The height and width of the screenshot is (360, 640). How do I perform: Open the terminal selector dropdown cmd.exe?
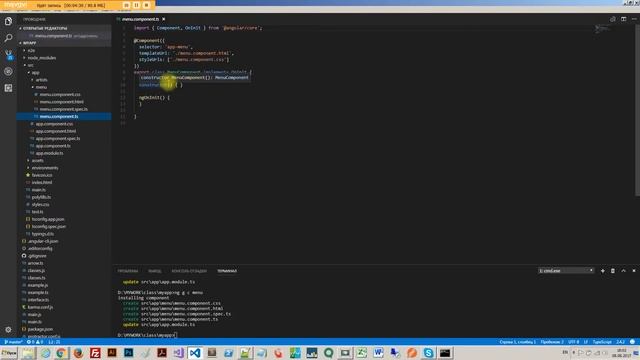click(566, 271)
